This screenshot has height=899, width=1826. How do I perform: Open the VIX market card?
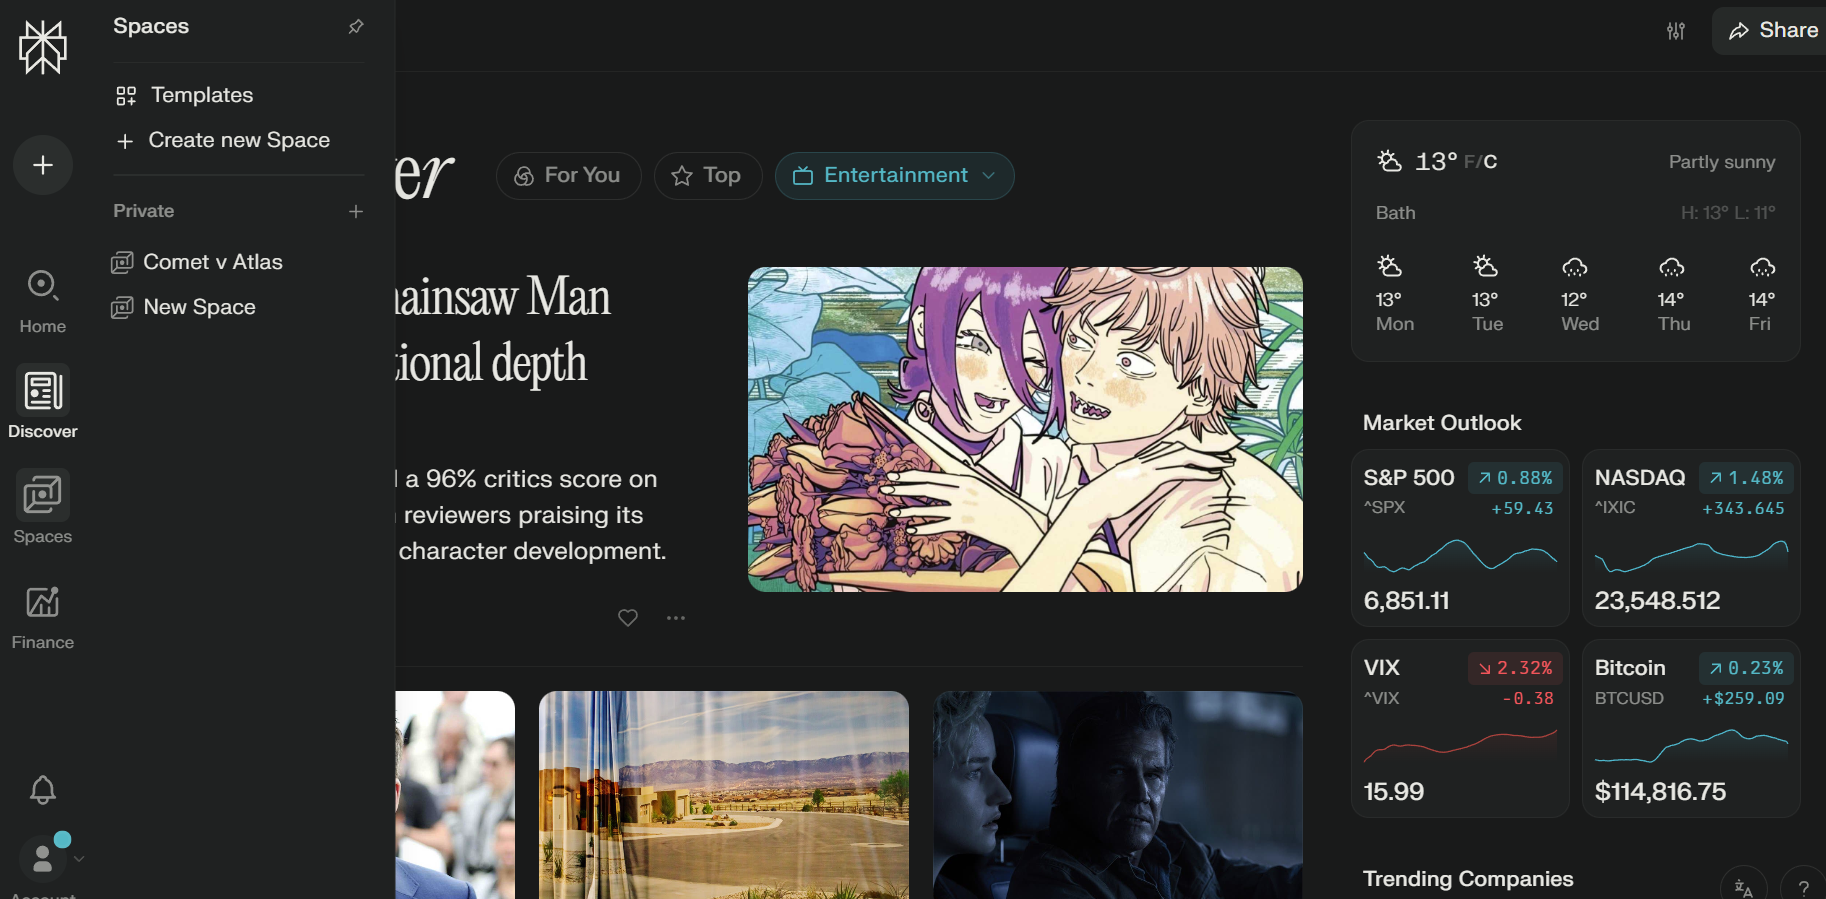pos(1460,729)
